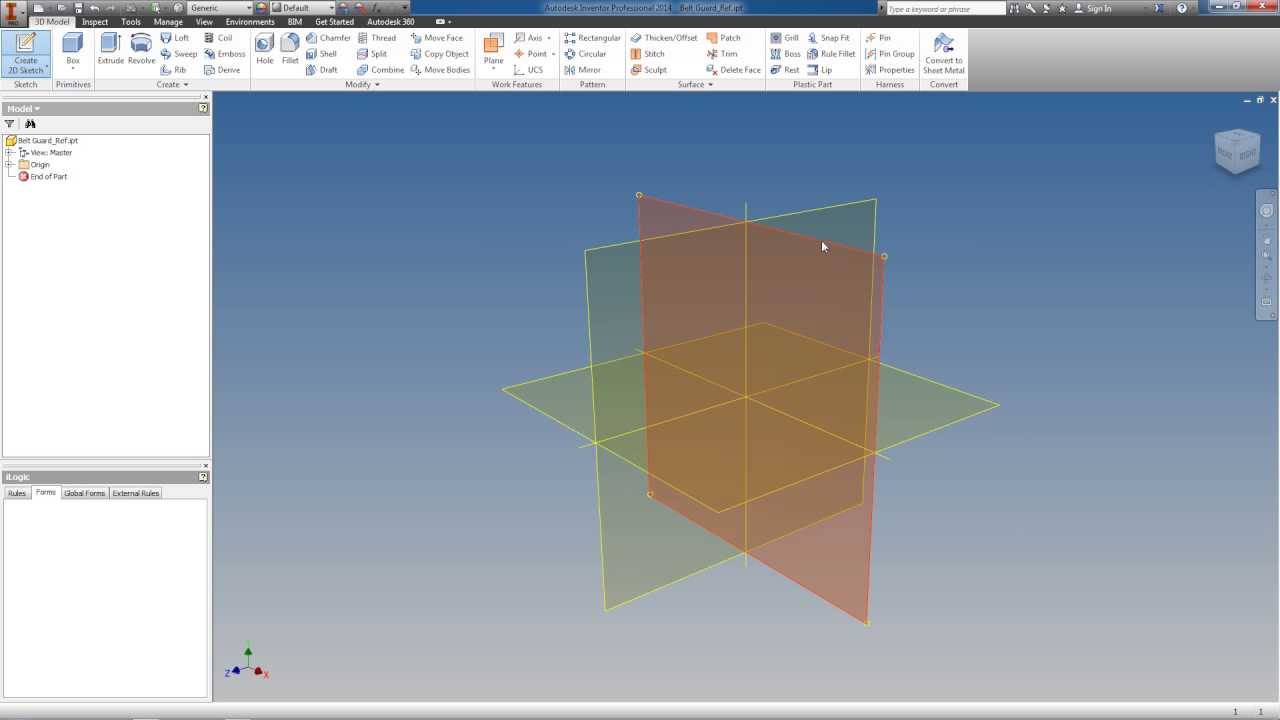1280x720 pixels.
Task: Switch to Global Forms tab
Action: pos(84,493)
